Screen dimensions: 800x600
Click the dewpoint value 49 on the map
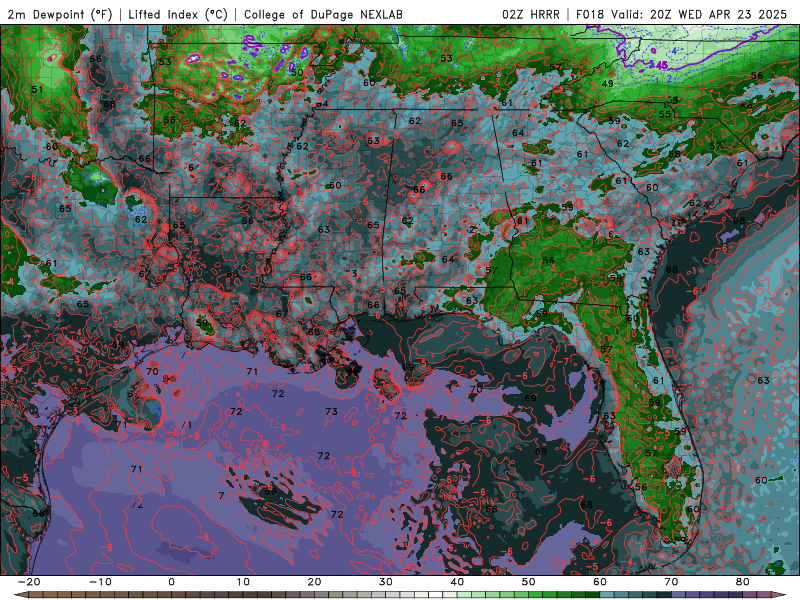click(x=607, y=84)
